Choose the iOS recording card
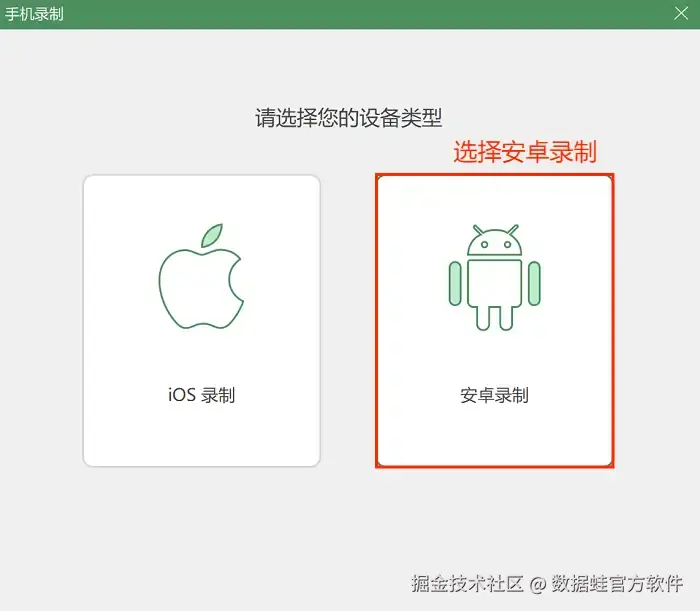The image size is (700, 611). (201, 320)
